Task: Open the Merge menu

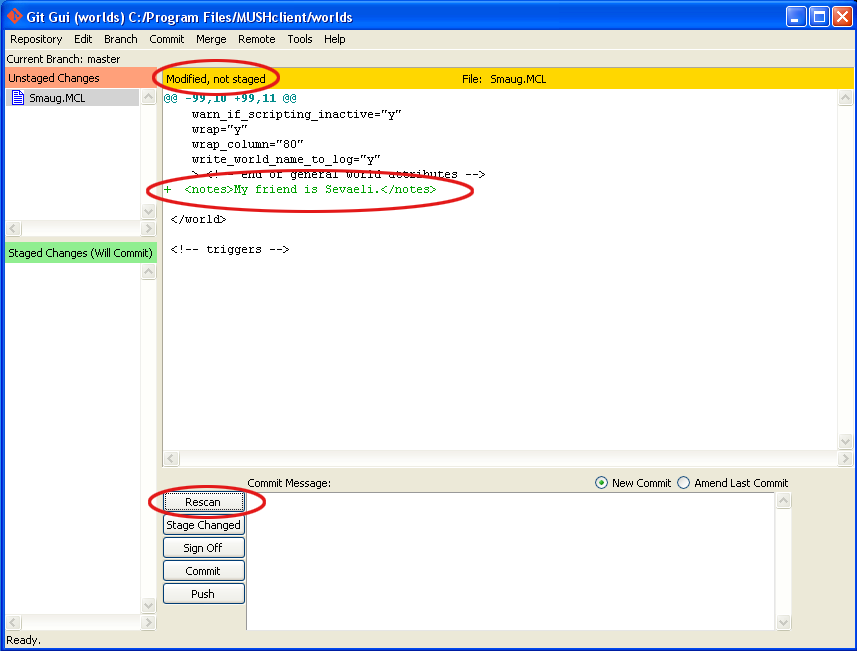Action: point(211,39)
